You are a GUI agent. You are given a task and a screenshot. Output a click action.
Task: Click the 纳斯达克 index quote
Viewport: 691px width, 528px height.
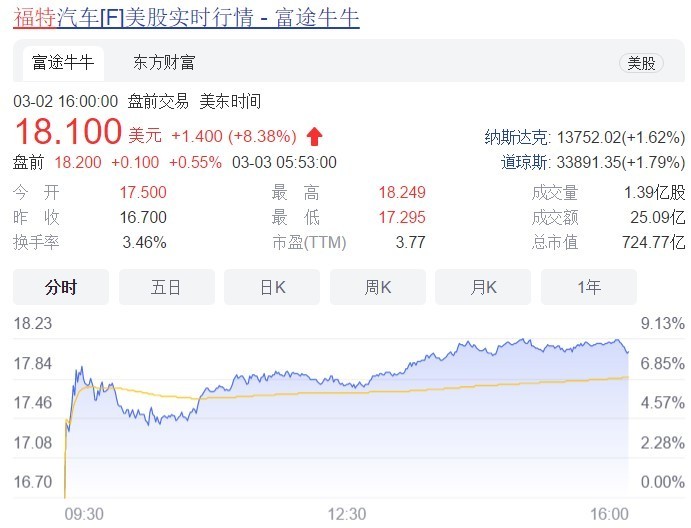click(584, 138)
